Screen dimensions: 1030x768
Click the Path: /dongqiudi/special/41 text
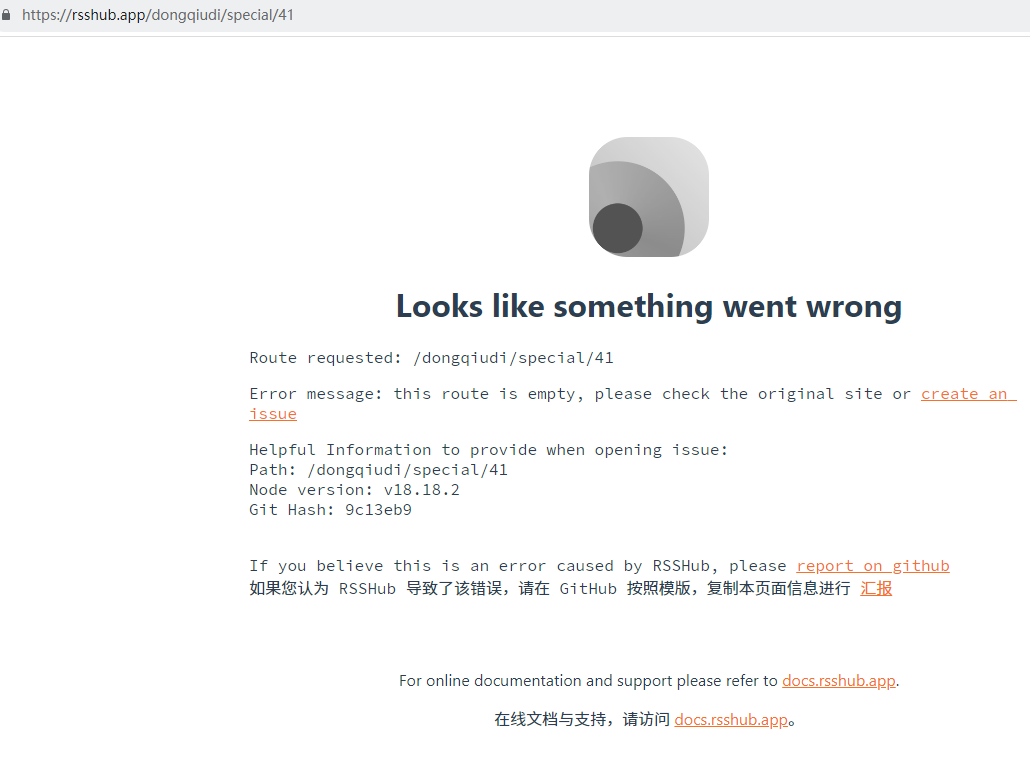pos(378,469)
